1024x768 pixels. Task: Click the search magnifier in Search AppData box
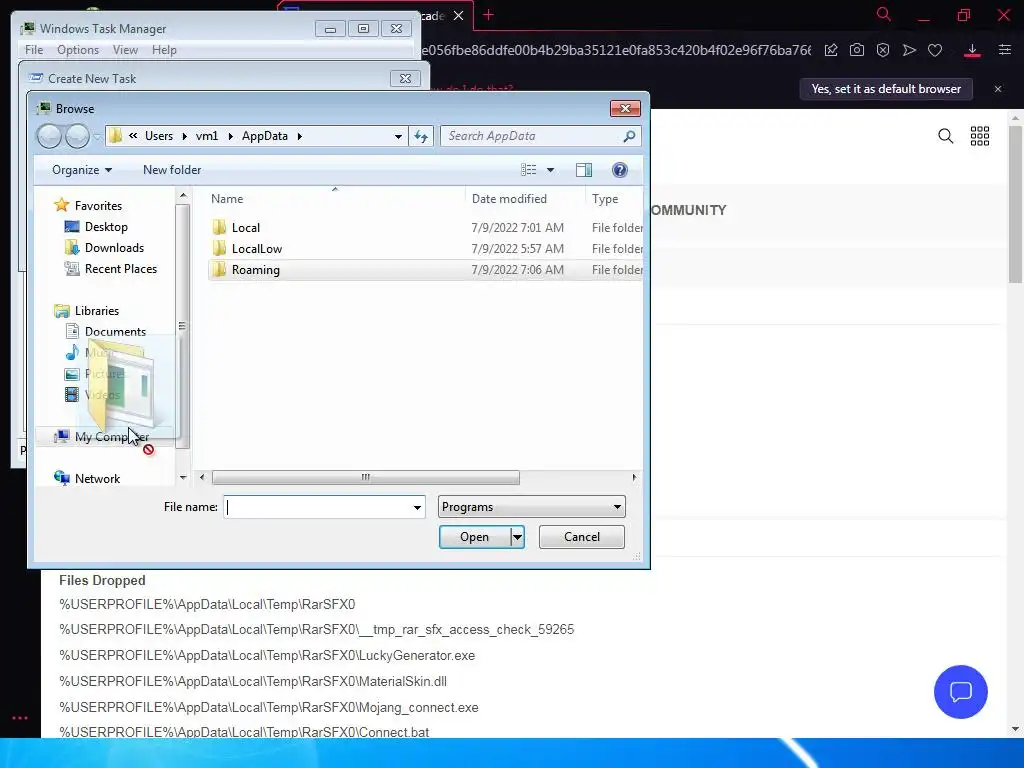629,136
